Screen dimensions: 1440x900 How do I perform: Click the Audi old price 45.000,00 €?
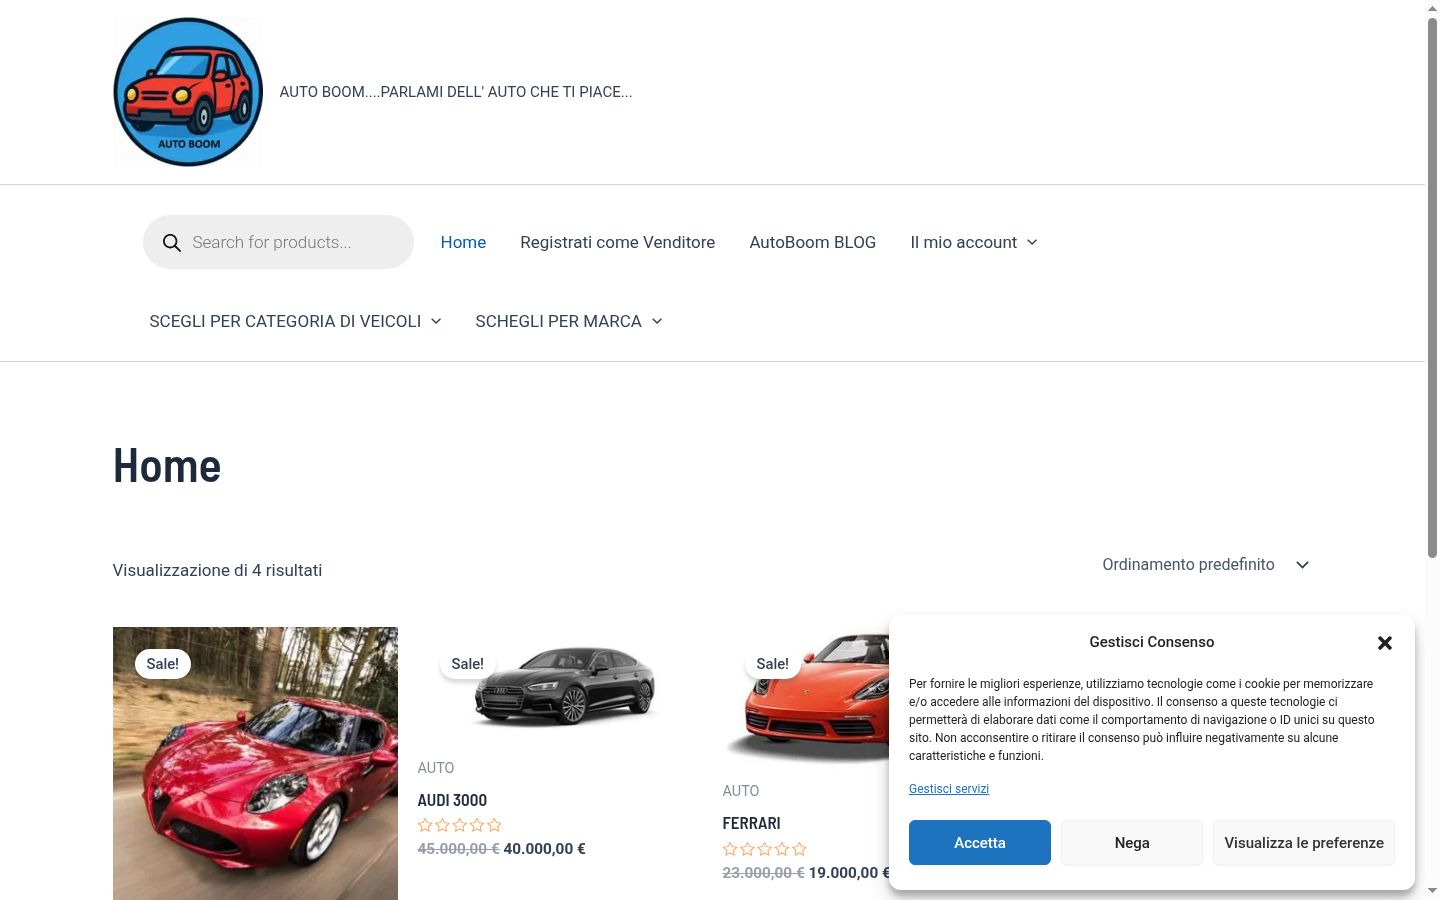point(458,849)
